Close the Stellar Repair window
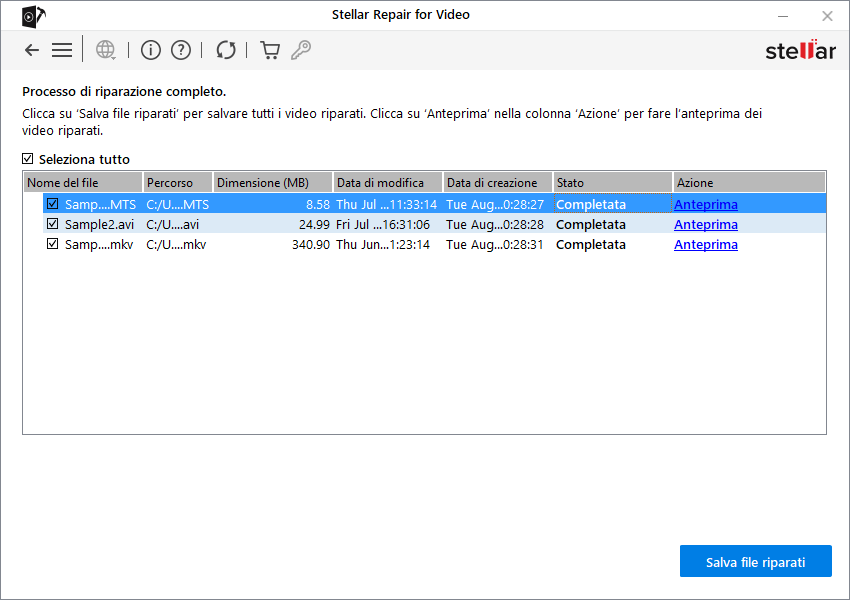The image size is (850, 600). coord(827,15)
